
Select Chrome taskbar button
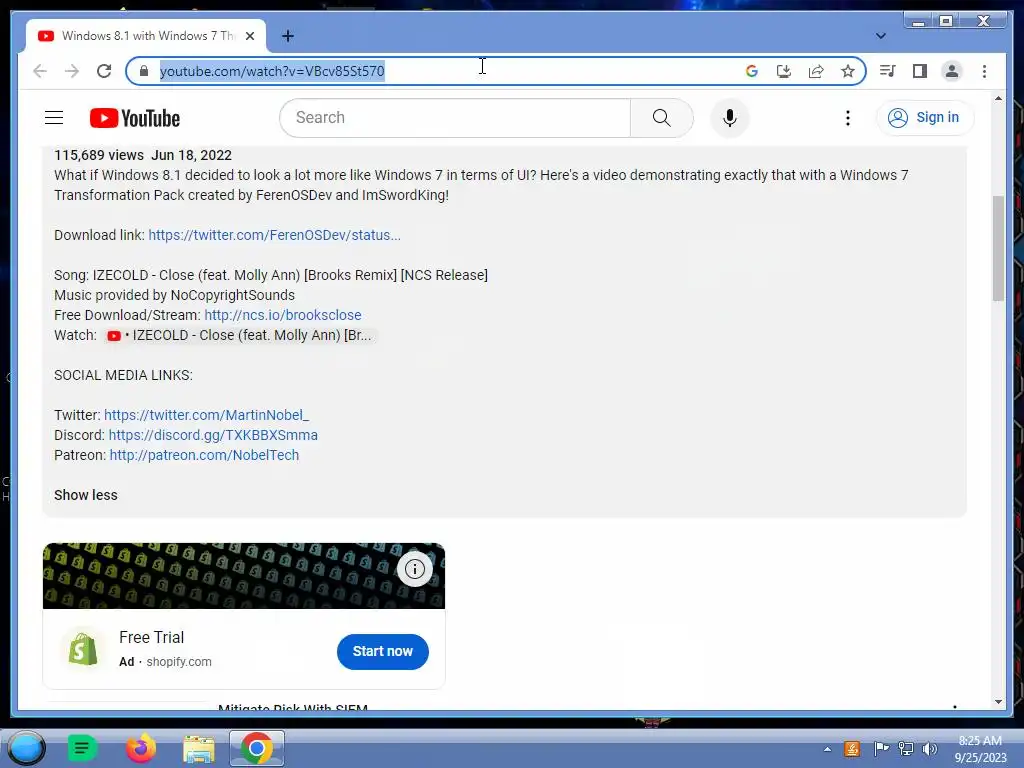coord(257,748)
